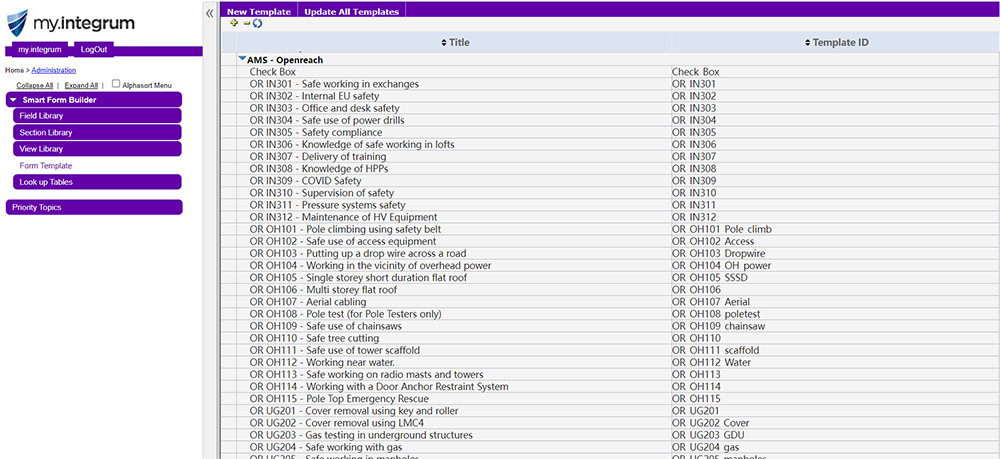This screenshot has width=1000, height=459.
Task: Open OR OH110 - Safe tree cutting
Action: coord(314,339)
